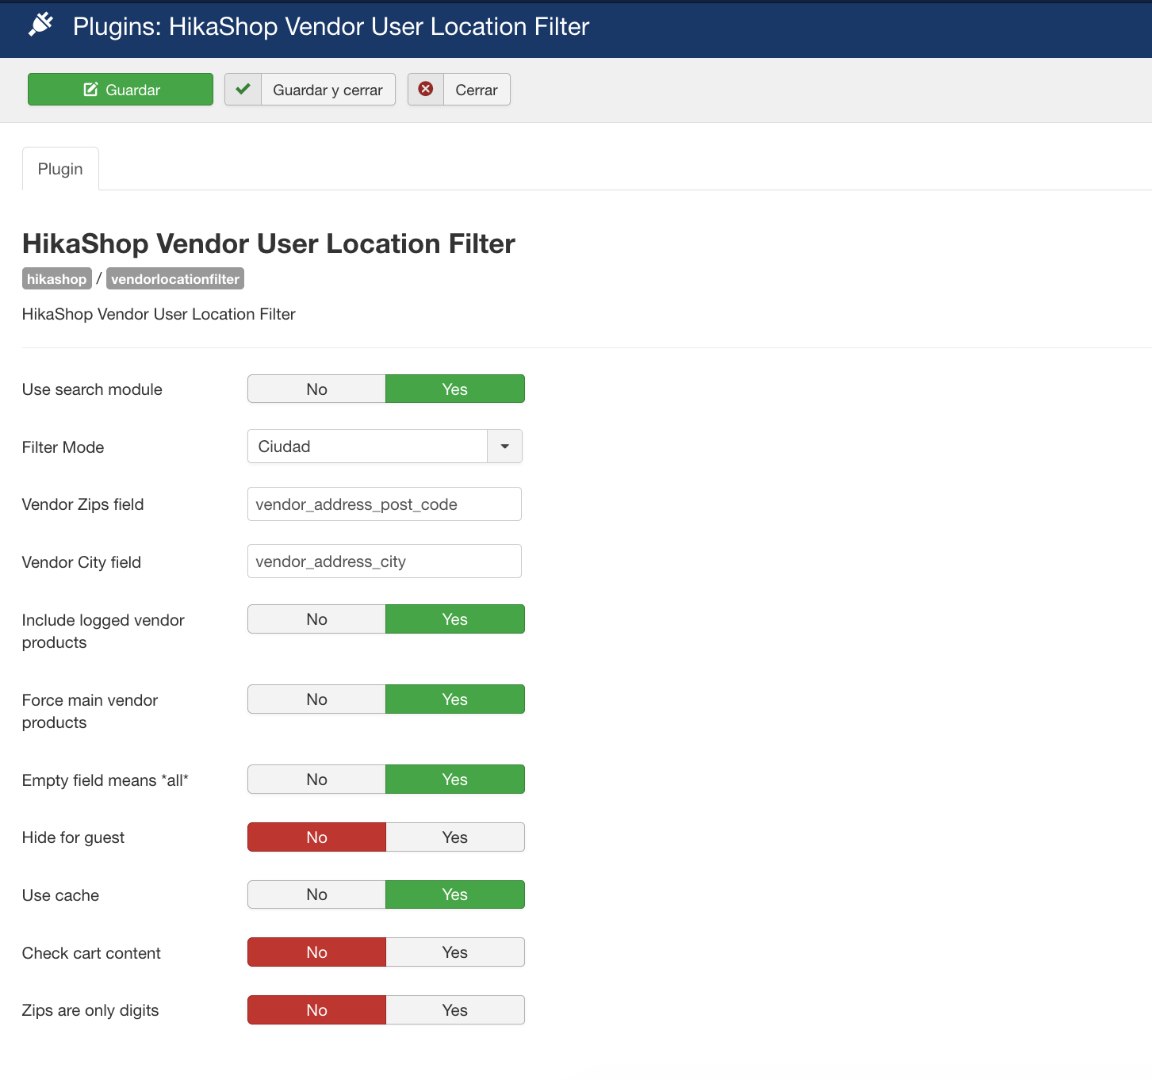Click the Use search module label
The width and height of the screenshot is (1152, 1080).
click(x=92, y=389)
